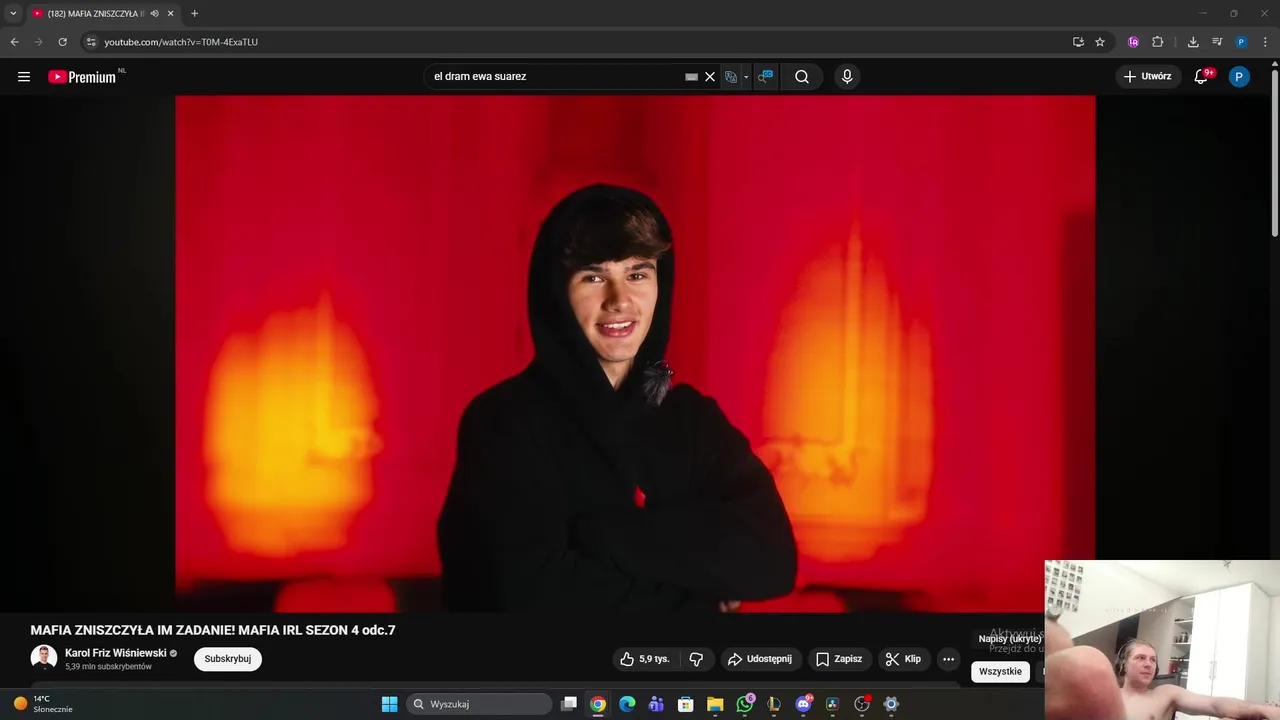
Task: Reload the current page
Action: tap(62, 42)
